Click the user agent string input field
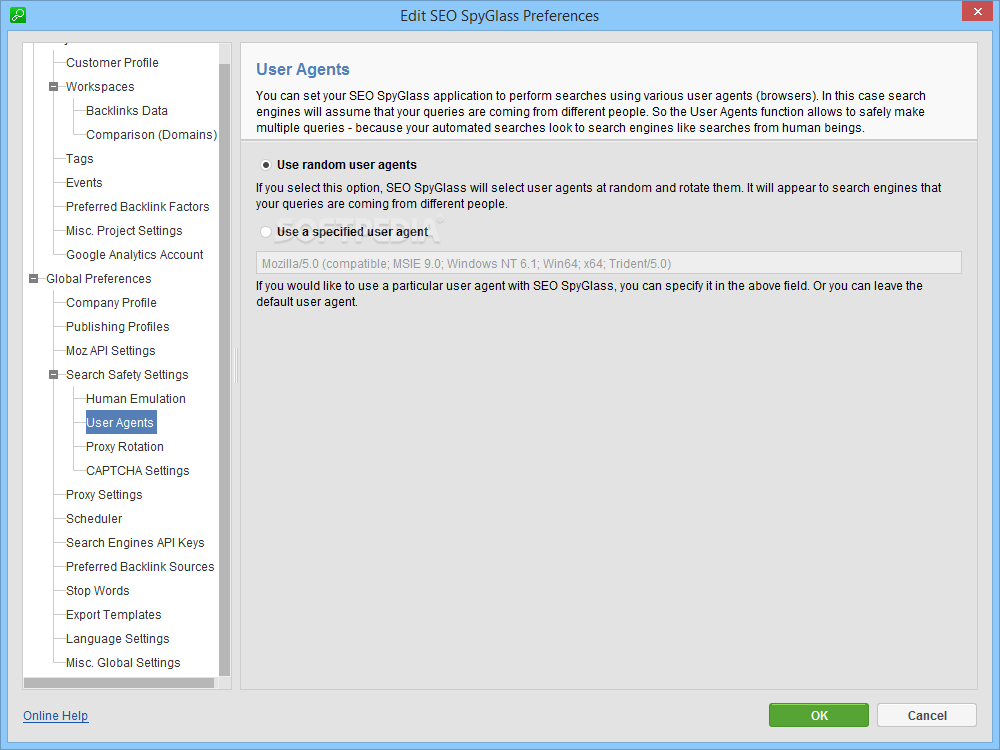1000x750 pixels. (x=608, y=263)
